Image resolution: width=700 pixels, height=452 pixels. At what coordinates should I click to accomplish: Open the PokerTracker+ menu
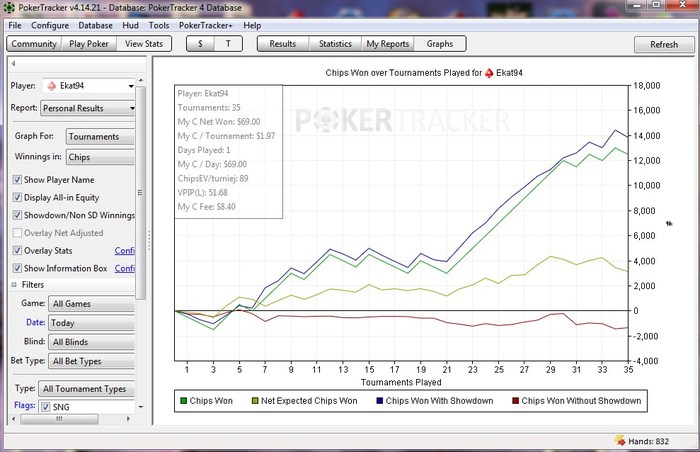click(x=206, y=25)
